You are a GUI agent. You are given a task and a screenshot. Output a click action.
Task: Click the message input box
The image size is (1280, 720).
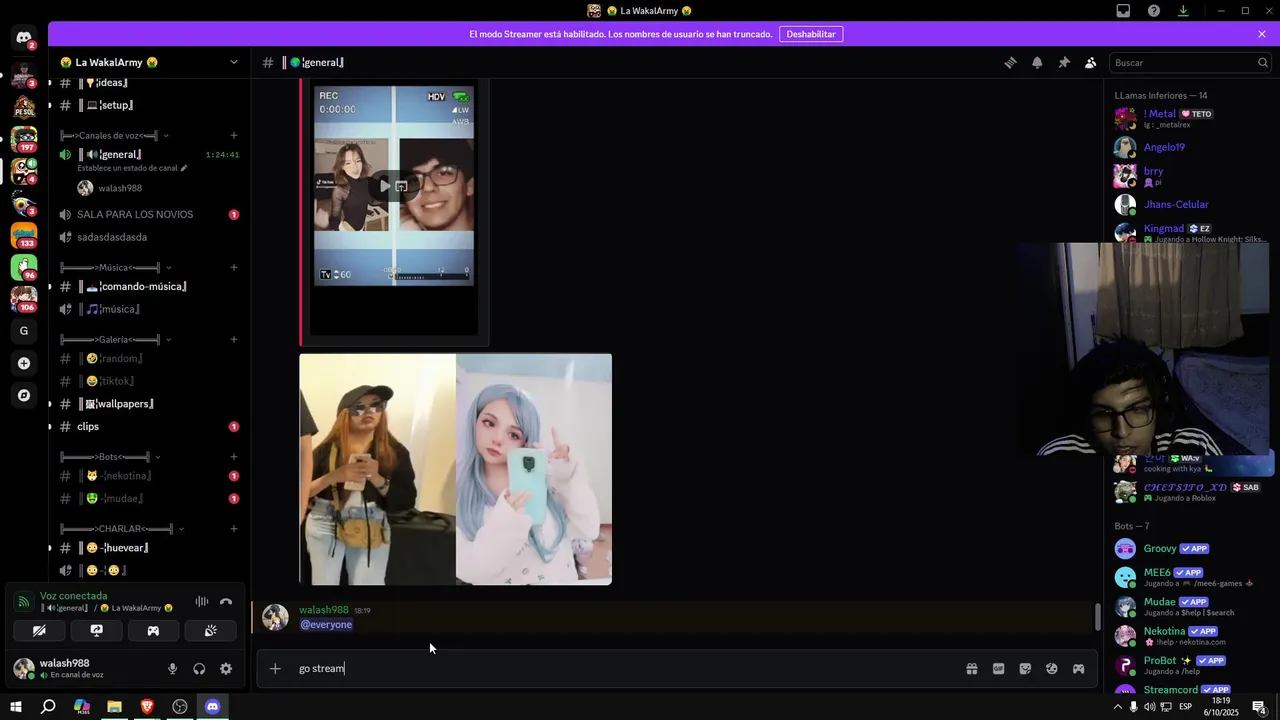(625, 668)
